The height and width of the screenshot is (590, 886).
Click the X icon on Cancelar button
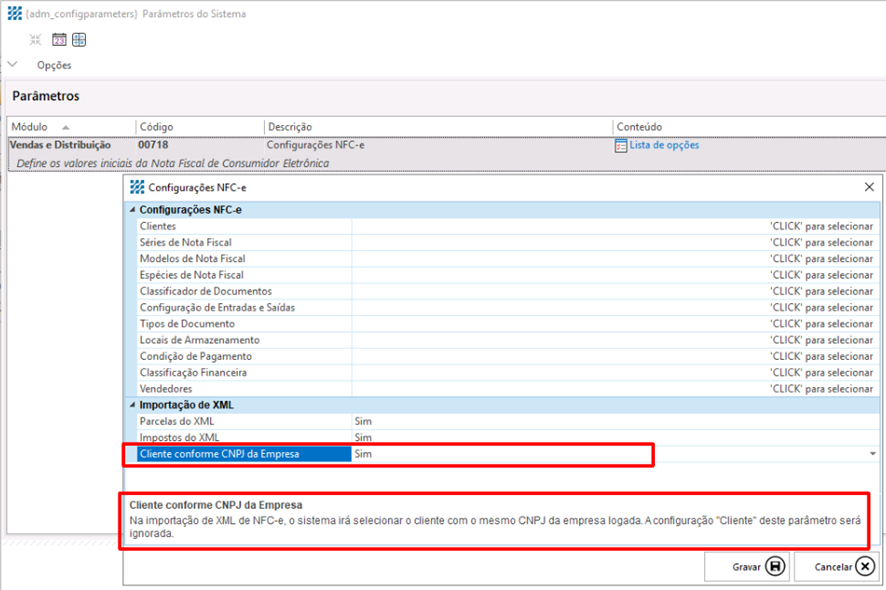(x=865, y=566)
